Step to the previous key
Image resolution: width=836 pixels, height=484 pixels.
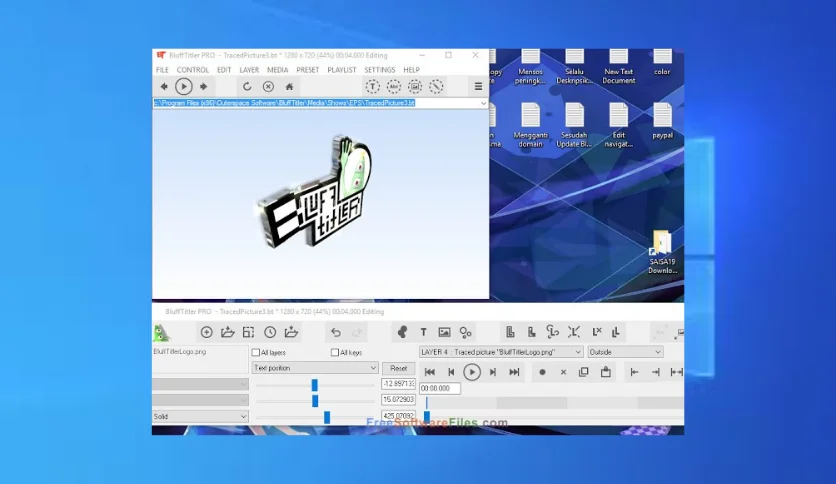click(x=451, y=372)
